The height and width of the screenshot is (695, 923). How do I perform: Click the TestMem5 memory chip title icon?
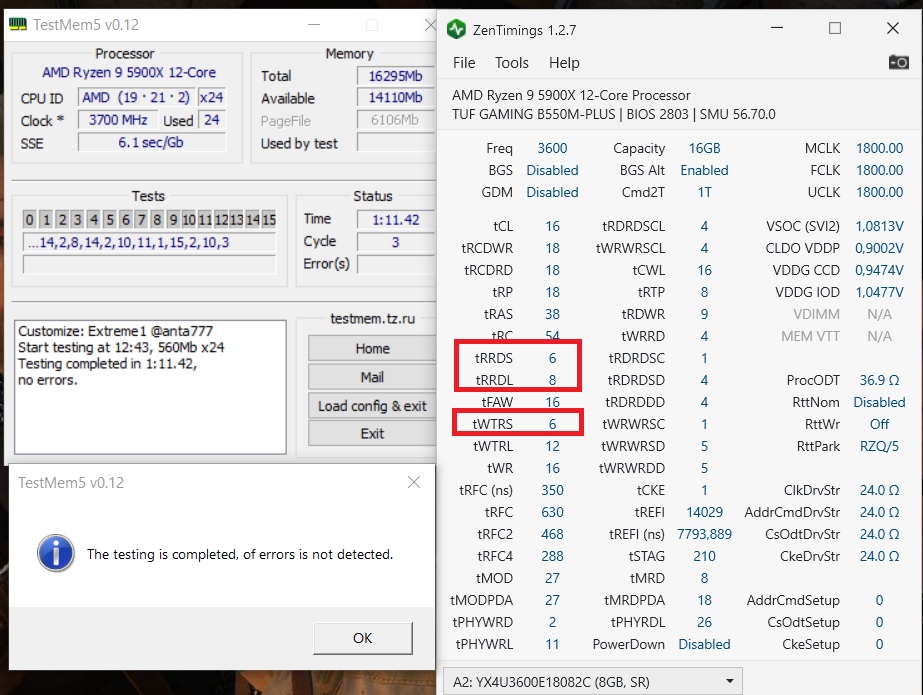click(x=18, y=24)
